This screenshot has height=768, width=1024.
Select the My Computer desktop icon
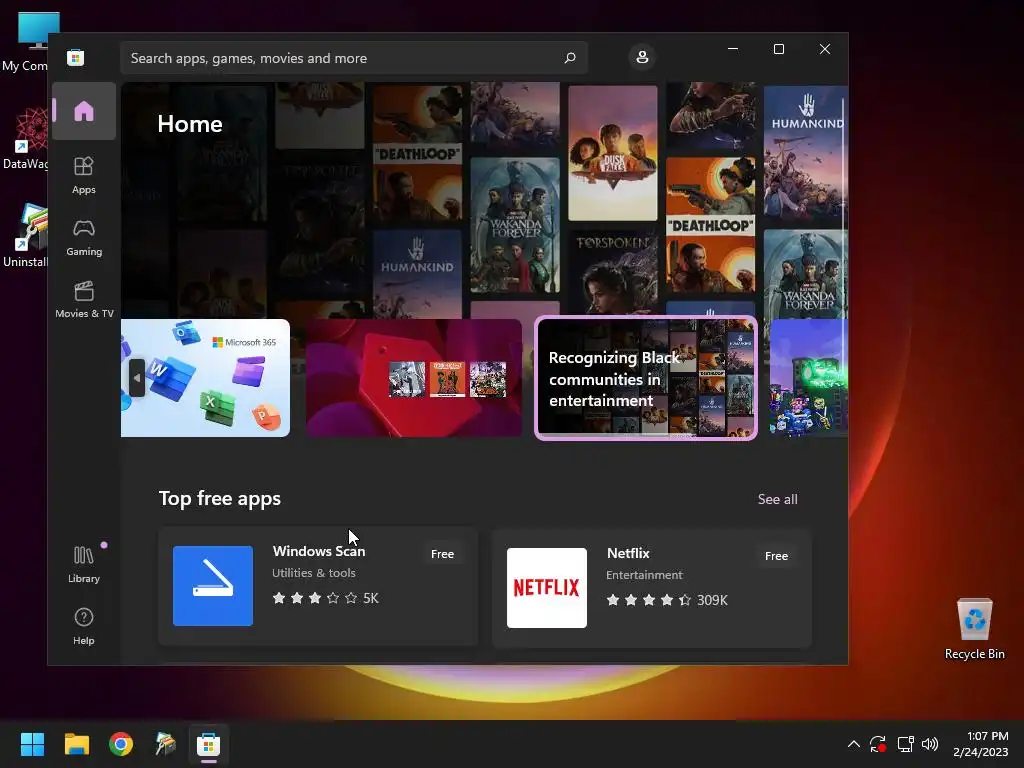tap(26, 40)
